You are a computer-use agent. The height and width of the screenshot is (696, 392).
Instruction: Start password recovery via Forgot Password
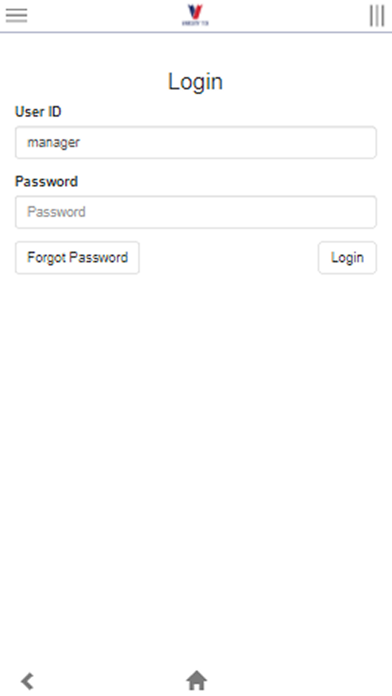pos(77,257)
